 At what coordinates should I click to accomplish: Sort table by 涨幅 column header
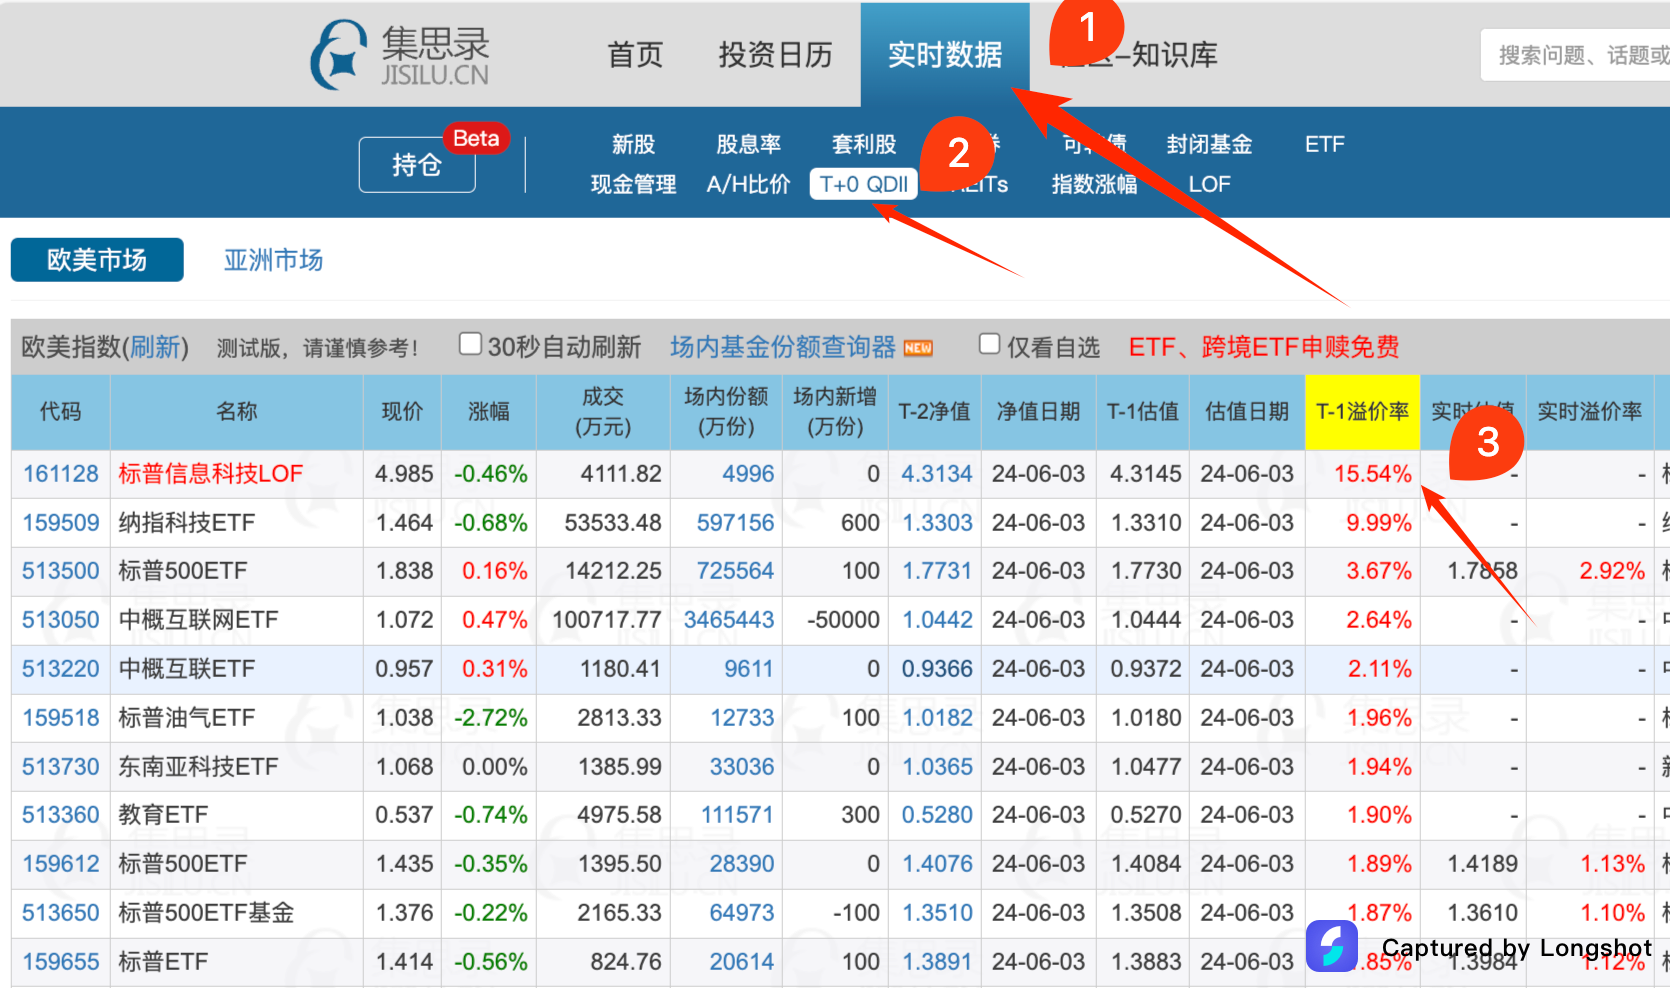click(x=488, y=412)
